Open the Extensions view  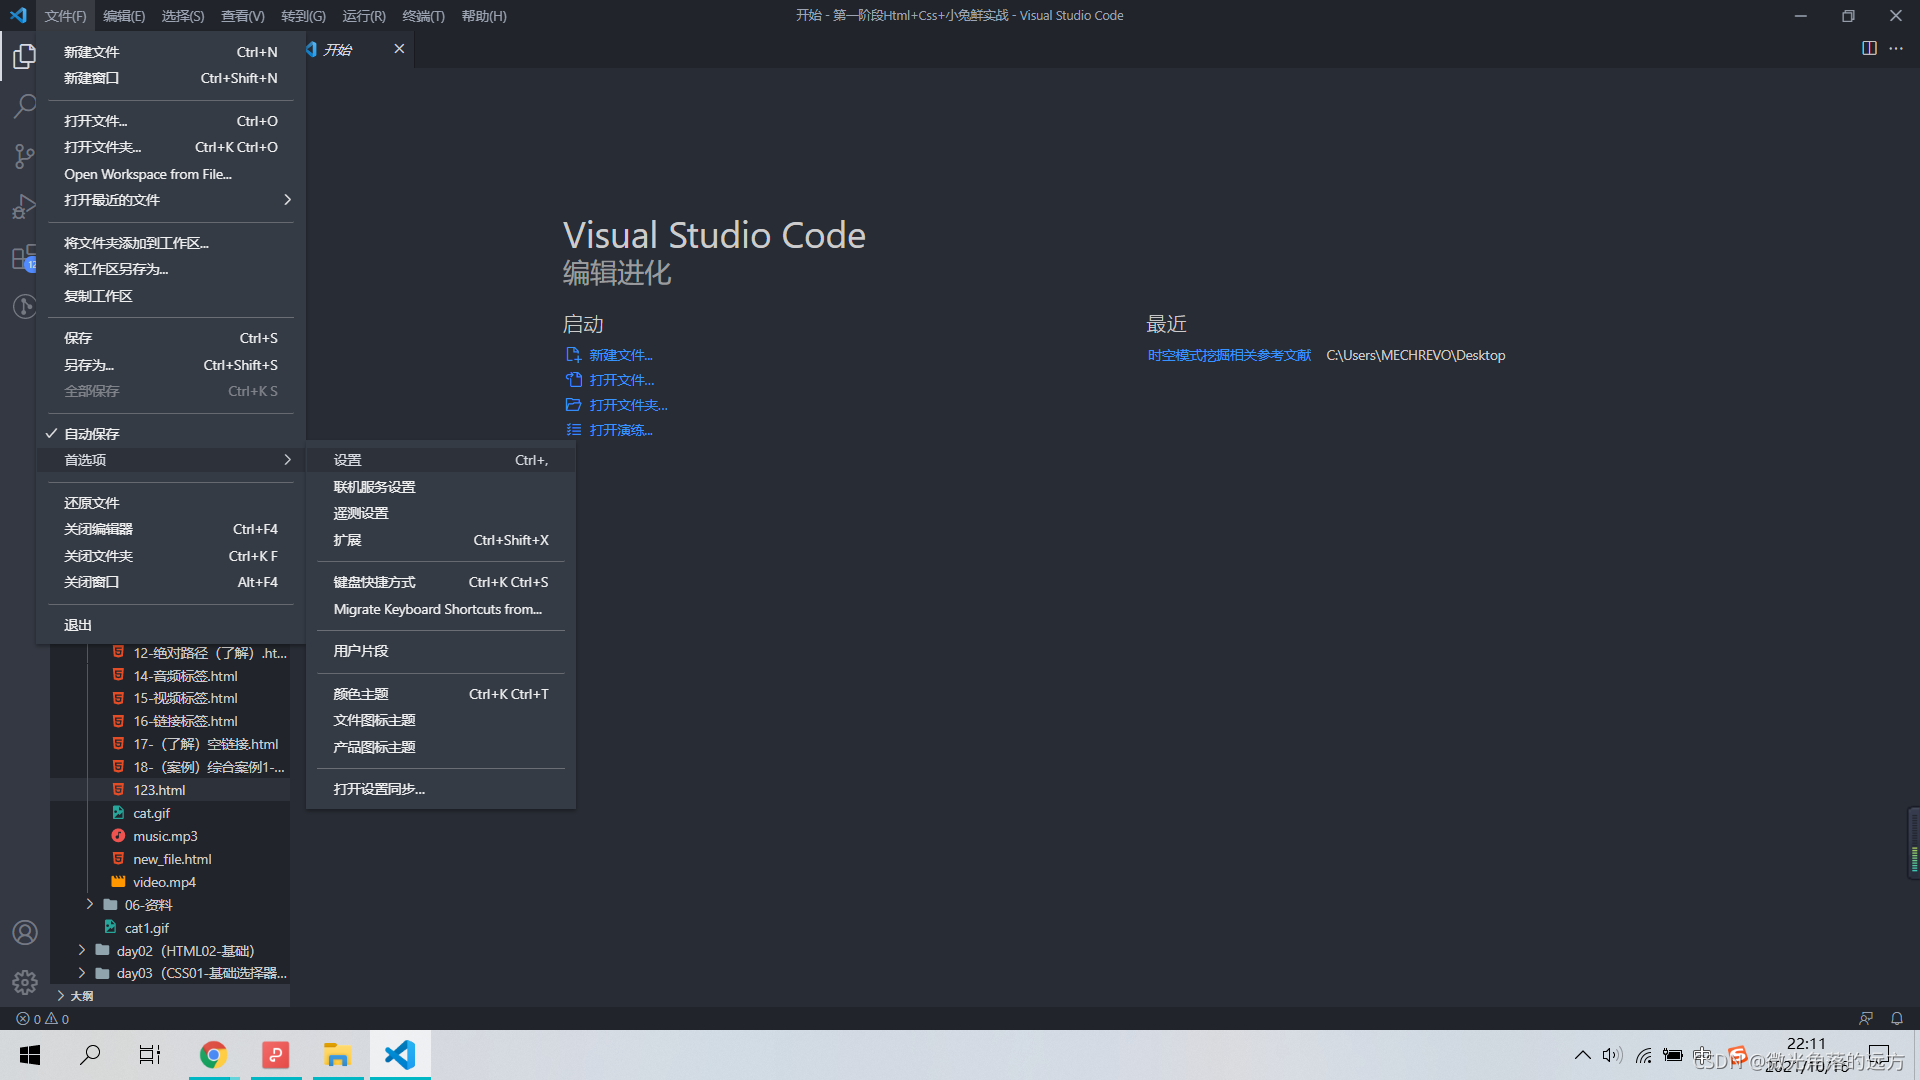(x=24, y=257)
